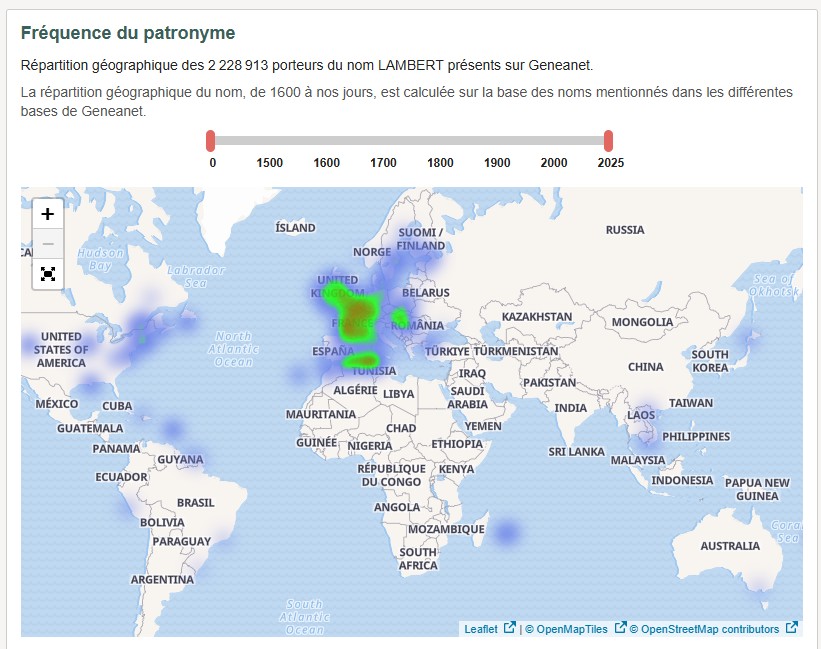Click the external-link icon beside OpenStreetMap contributors
The height and width of the screenshot is (649, 821).
click(789, 628)
